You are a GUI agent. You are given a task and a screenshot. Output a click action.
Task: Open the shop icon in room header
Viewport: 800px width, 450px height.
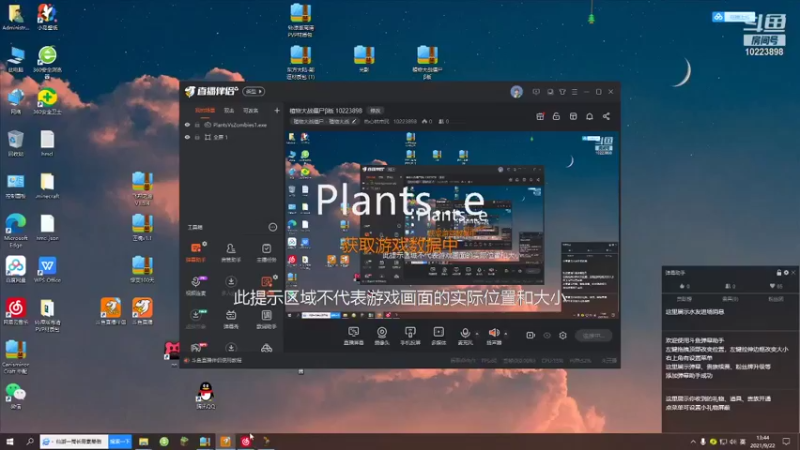pos(573,116)
